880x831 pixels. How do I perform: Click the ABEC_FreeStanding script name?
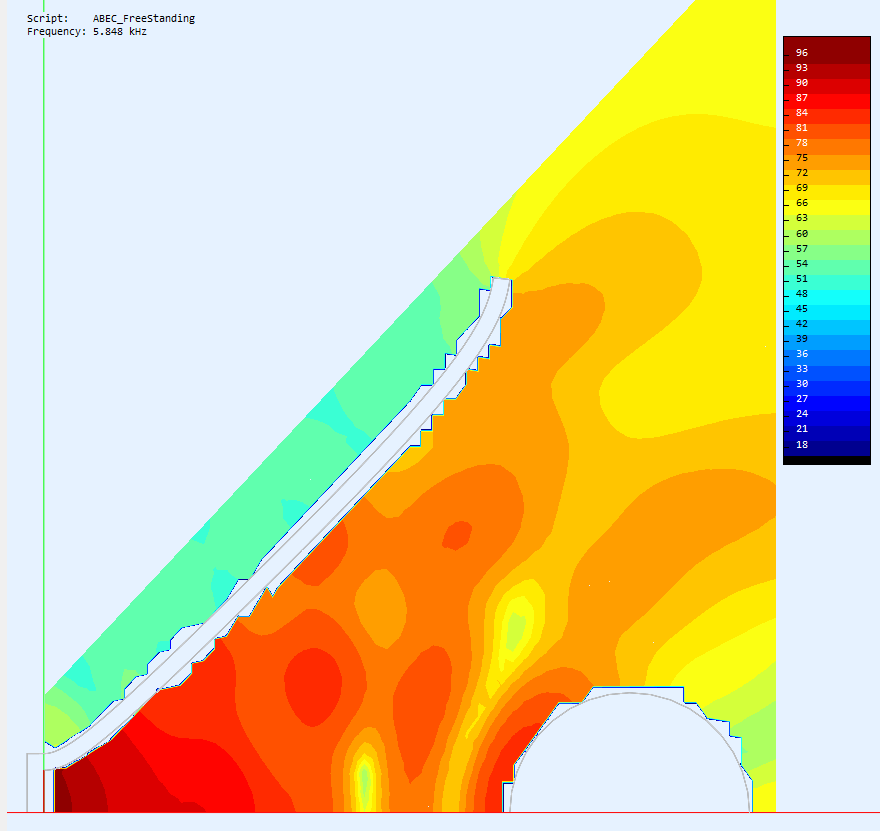pos(144,19)
